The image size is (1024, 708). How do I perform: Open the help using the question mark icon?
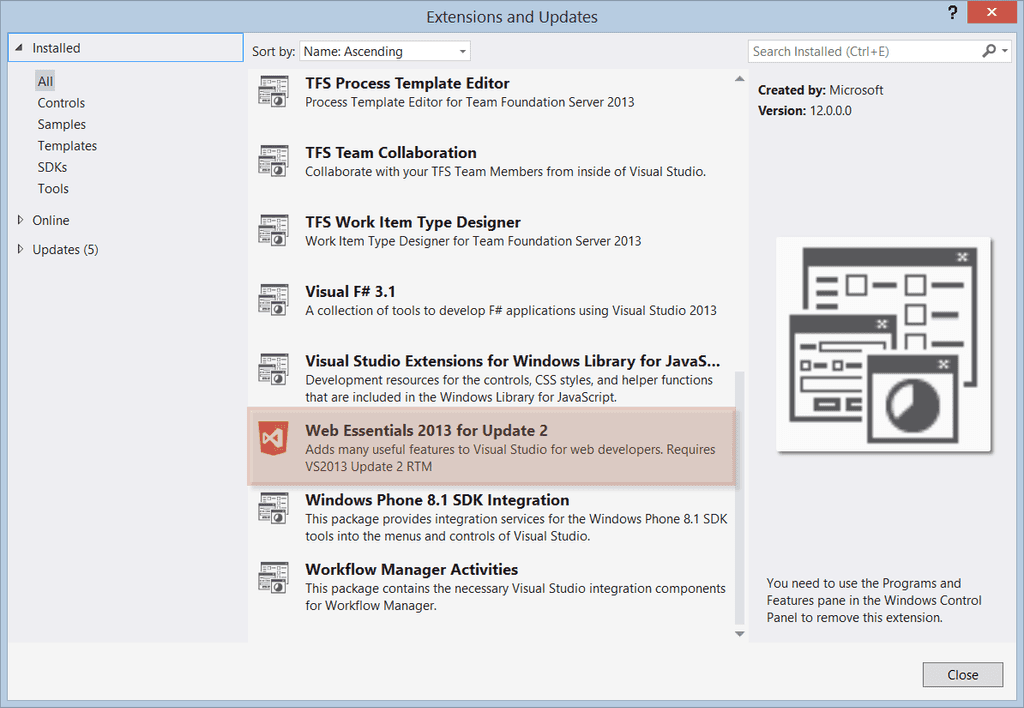[950, 13]
